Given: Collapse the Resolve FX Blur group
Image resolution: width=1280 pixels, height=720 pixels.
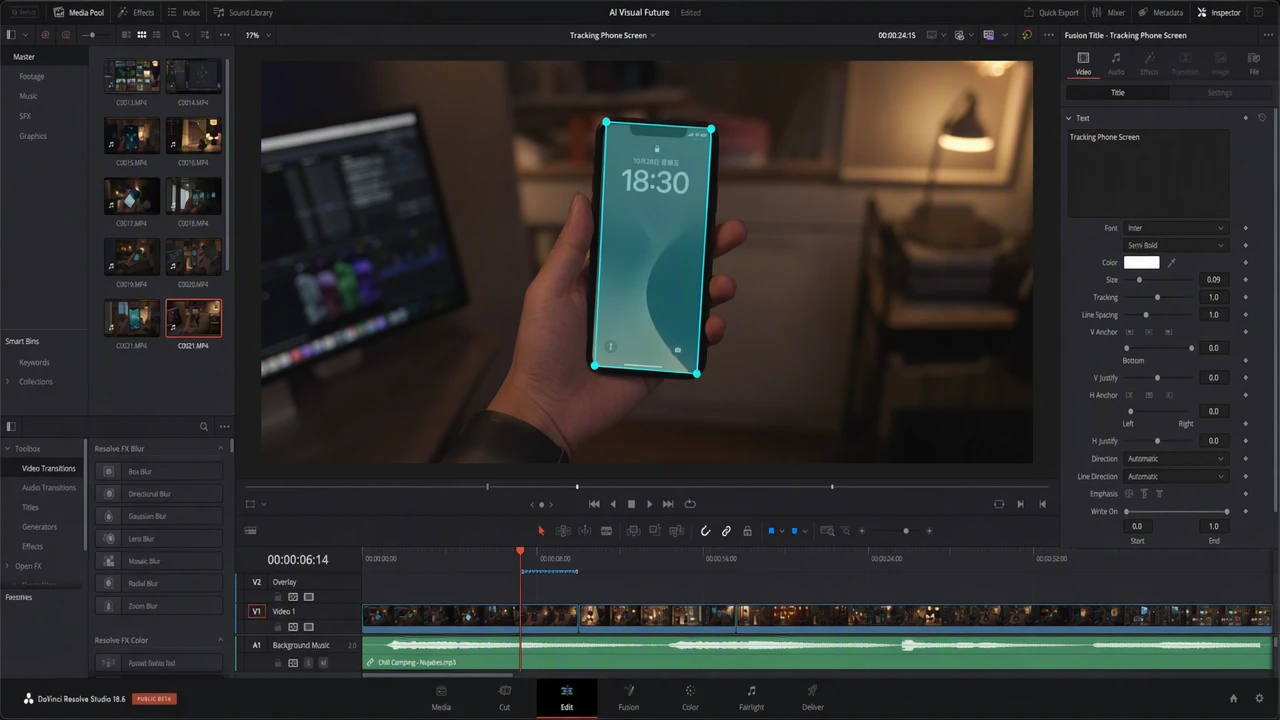Looking at the screenshot, I should [x=221, y=449].
